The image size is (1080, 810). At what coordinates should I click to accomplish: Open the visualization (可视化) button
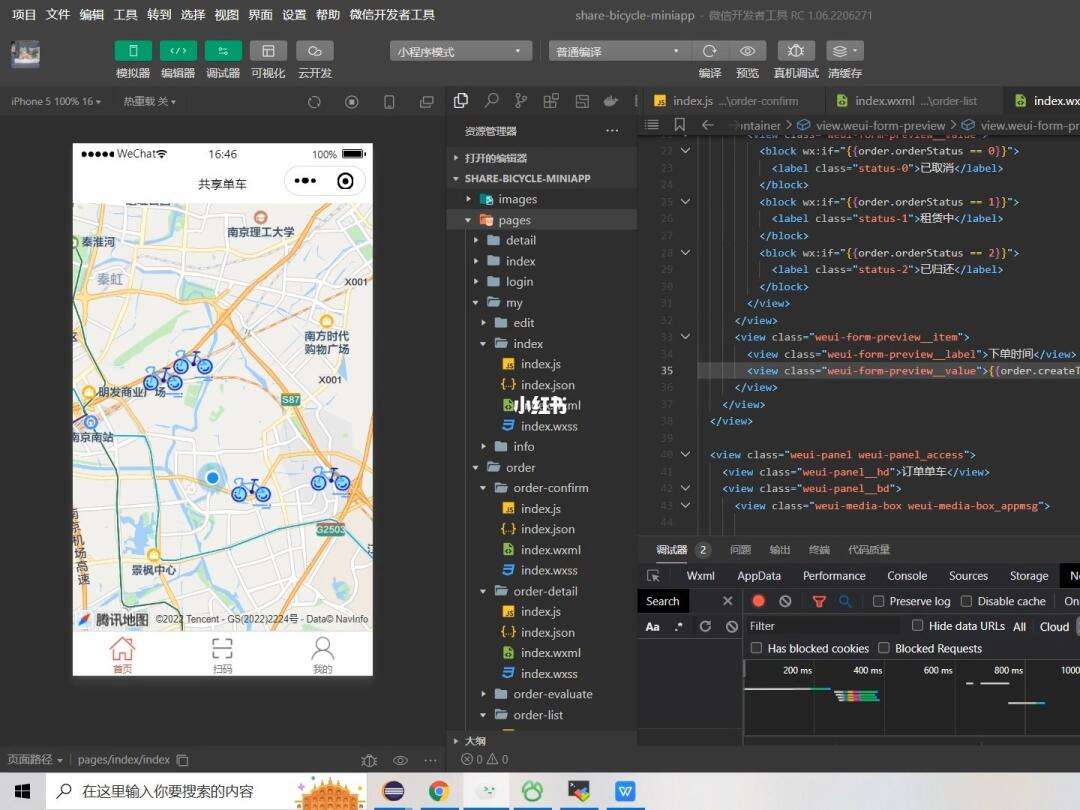(268, 51)
